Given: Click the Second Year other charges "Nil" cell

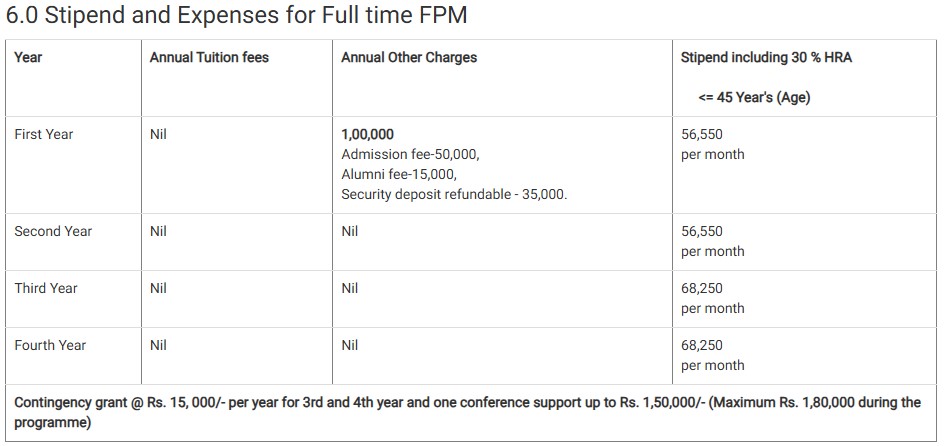Looking at the screenshot, I should click(x=349, y=231).
